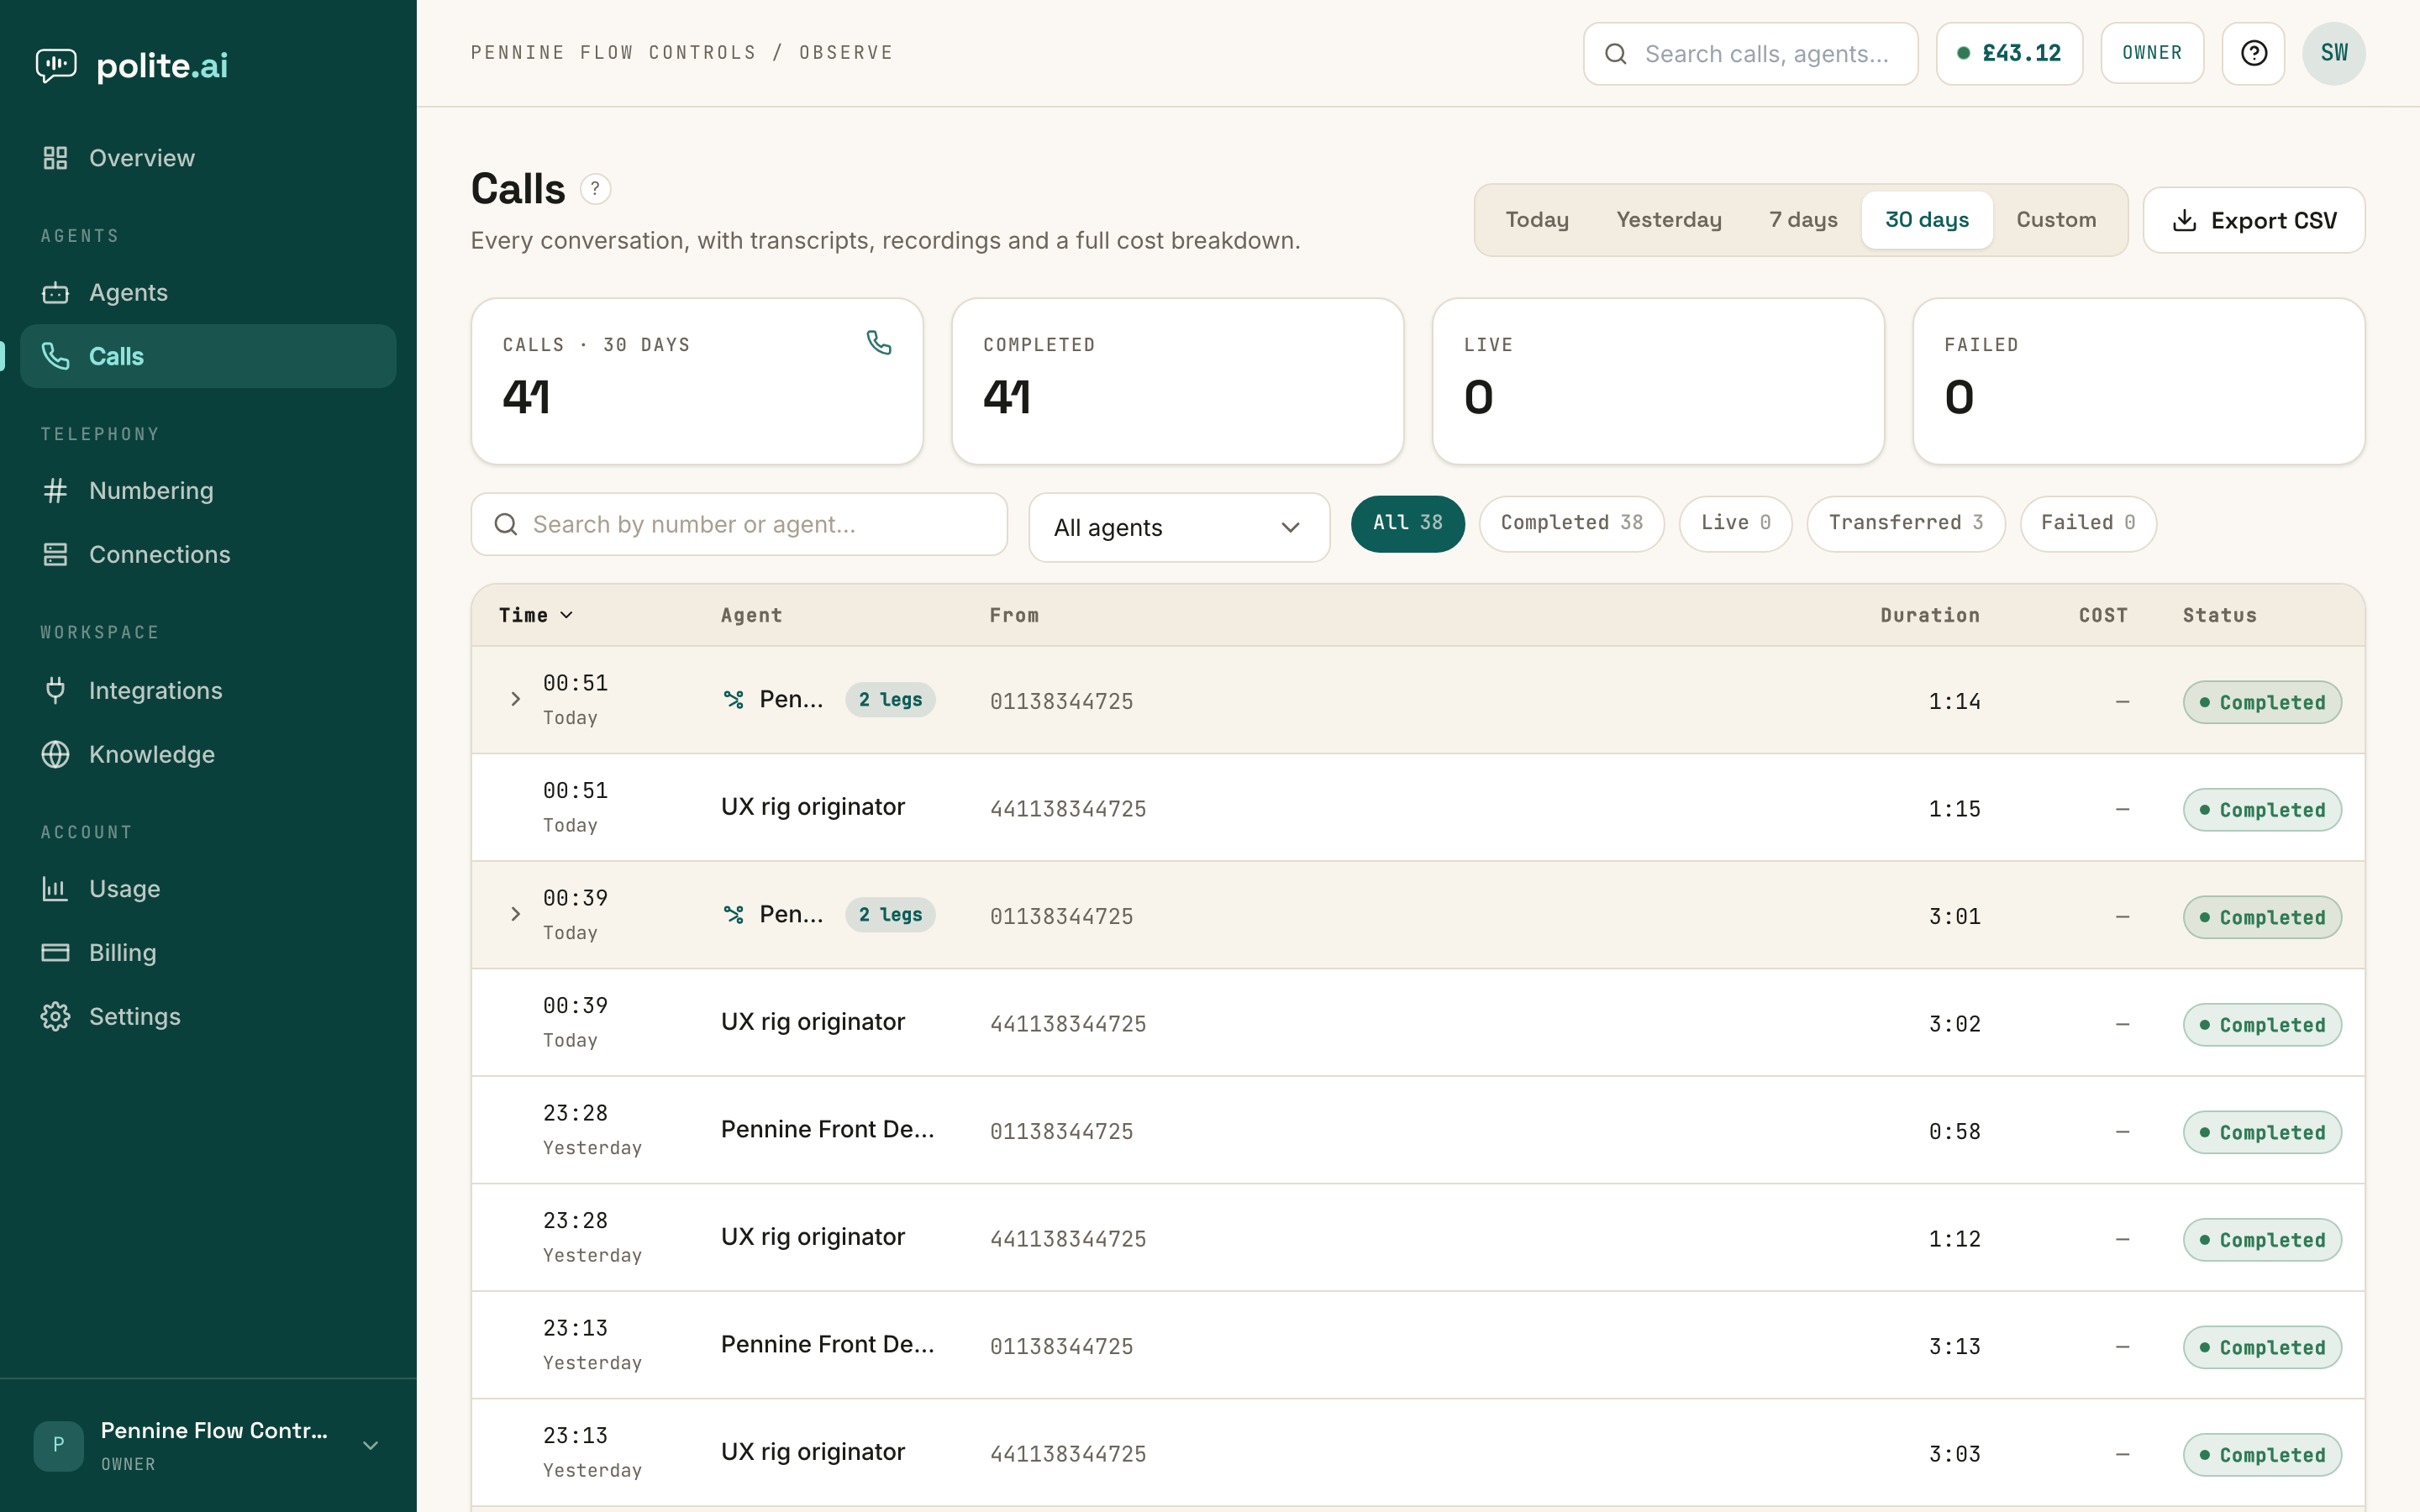Expand the 00:39 two-leg call row
The width and height of the screenshot is (2420, 1512).
coord(515,914)
